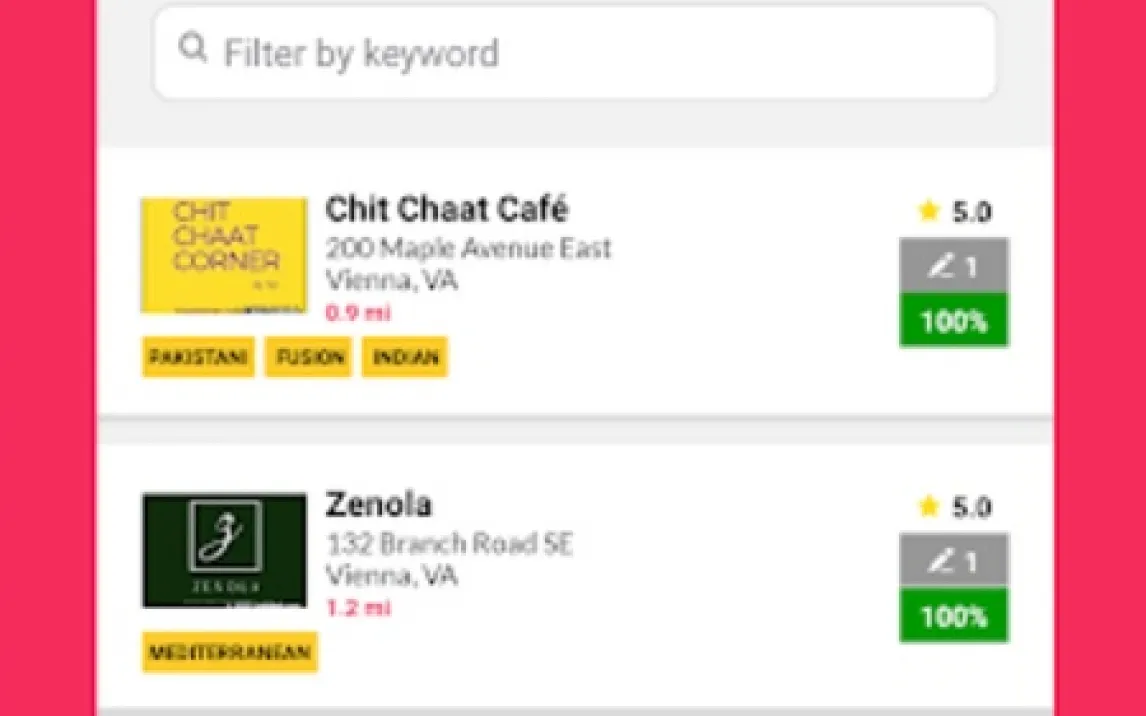Select the Pakistani cuisine tag
The height and width of the screenshot is (716, 1146).
(198, 357)
